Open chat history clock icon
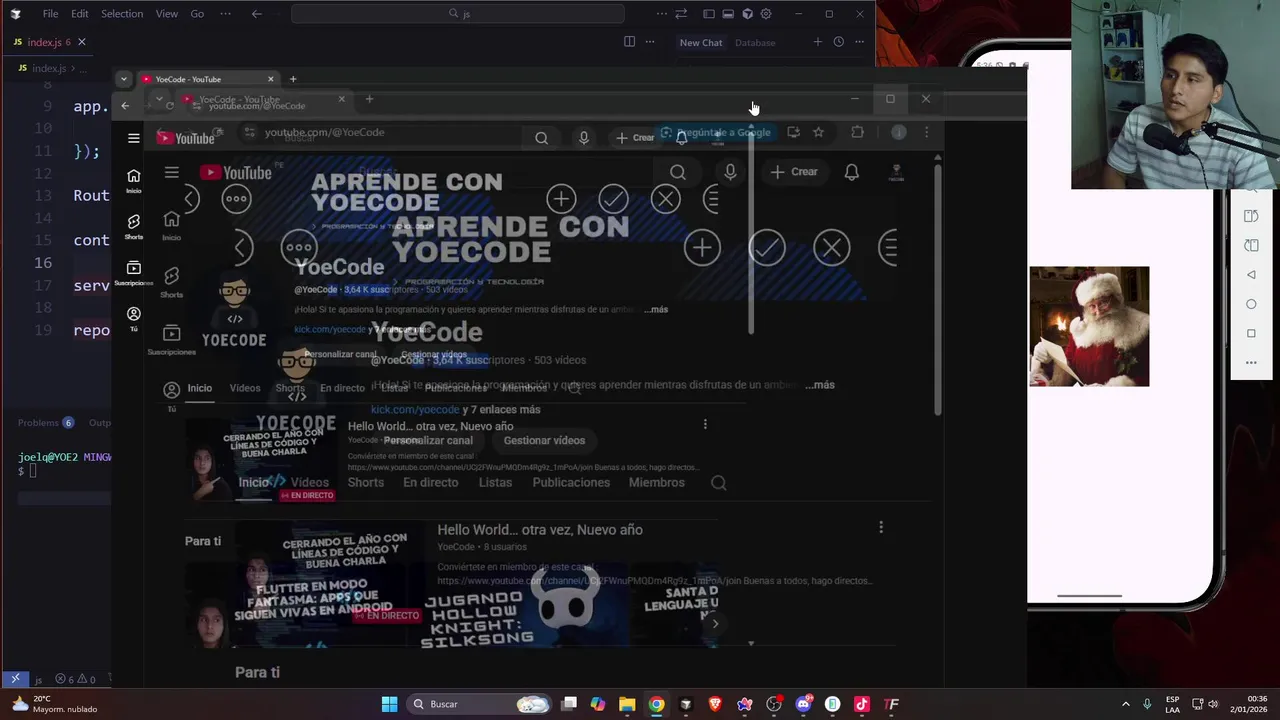This screenshot has width=1280, height=720. point(838,42)
